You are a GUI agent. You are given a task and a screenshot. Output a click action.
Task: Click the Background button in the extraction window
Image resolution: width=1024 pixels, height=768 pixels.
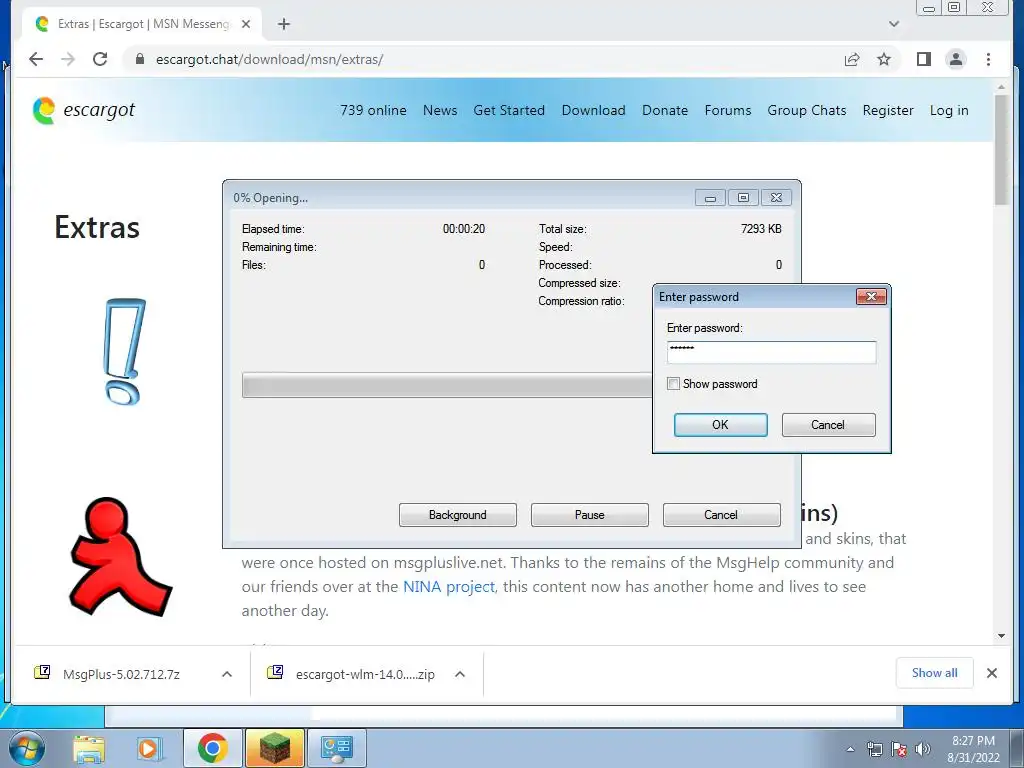click(458, 515)
